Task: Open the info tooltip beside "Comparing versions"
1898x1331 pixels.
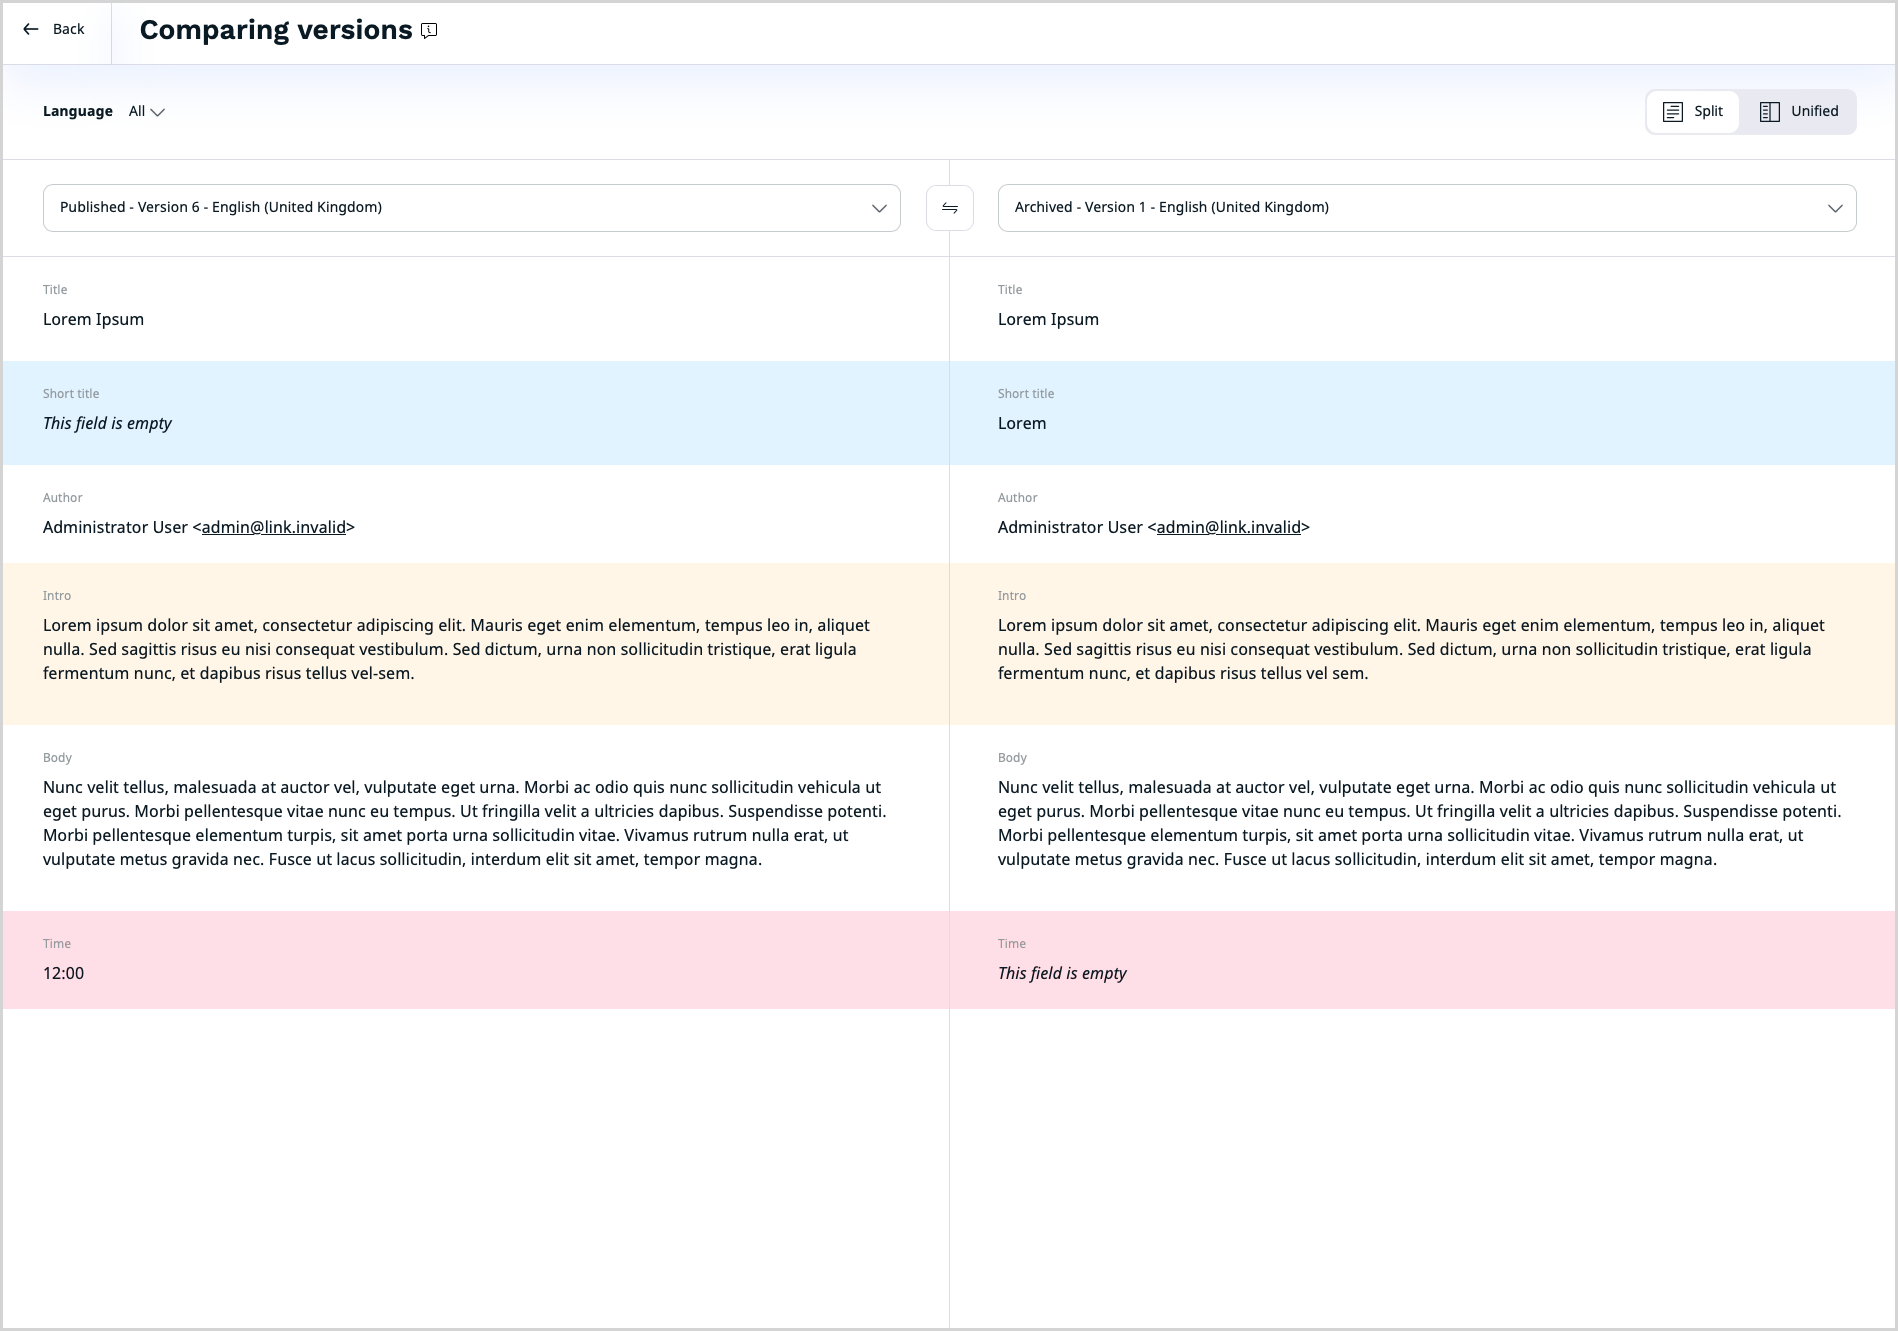Action: [429, 30]
